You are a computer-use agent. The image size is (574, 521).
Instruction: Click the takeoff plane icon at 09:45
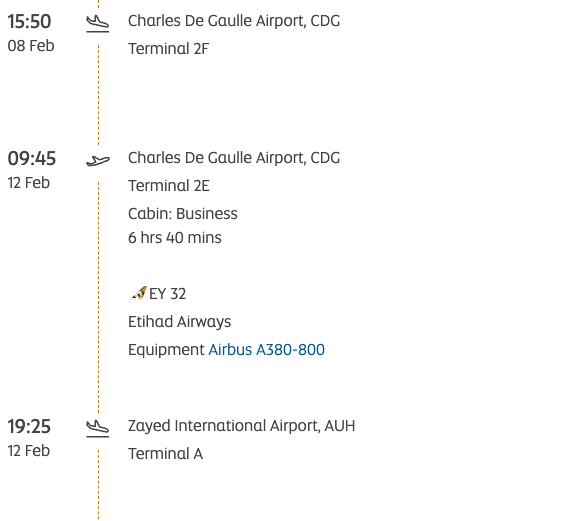pyautogui.click(x=98, y=160)
